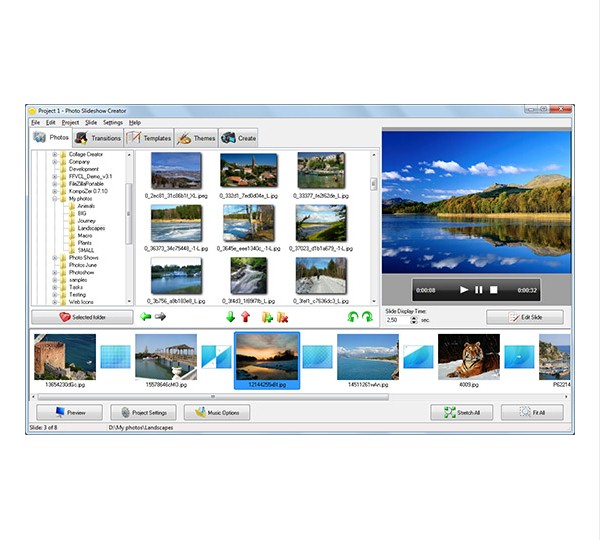
Task: Stop the slideshow preview playback
Action: click(493, 290)
